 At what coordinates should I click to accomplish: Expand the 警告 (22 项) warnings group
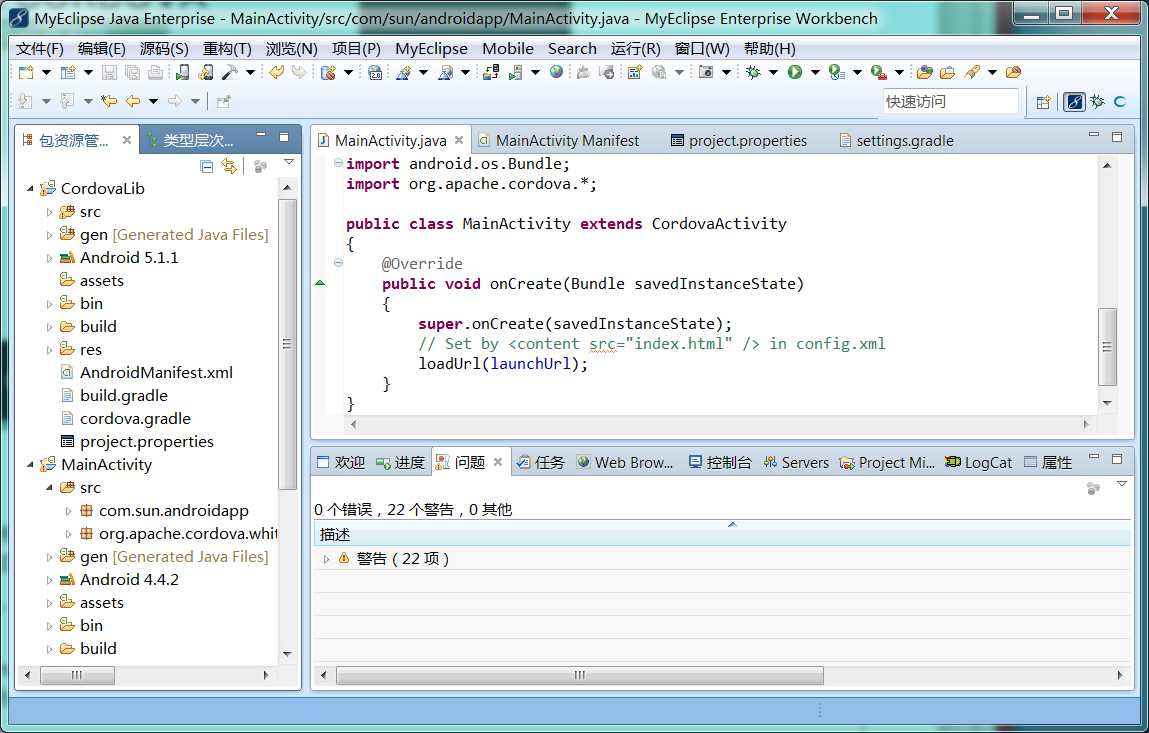pos(326,559)
